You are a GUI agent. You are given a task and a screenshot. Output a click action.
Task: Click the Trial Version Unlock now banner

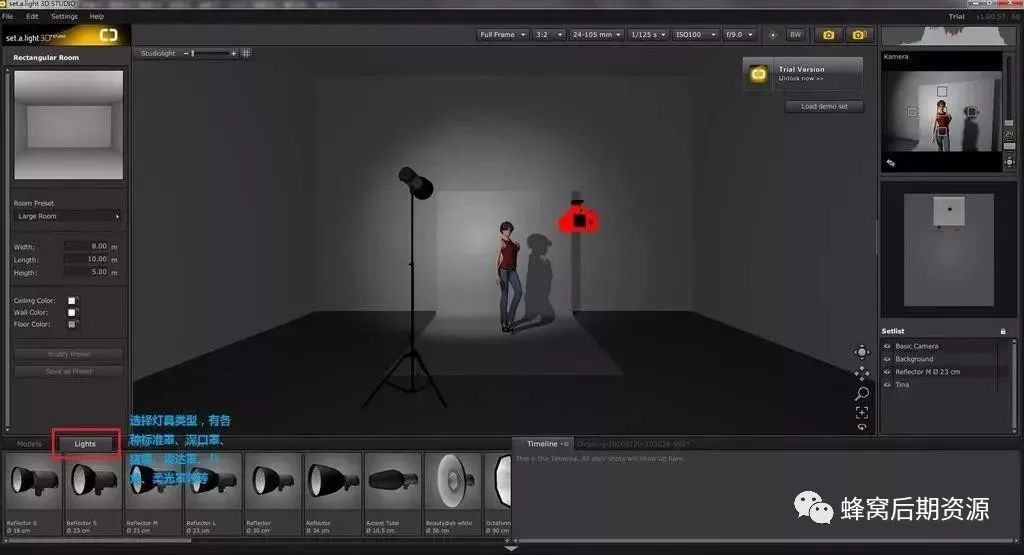pos(803,74)
